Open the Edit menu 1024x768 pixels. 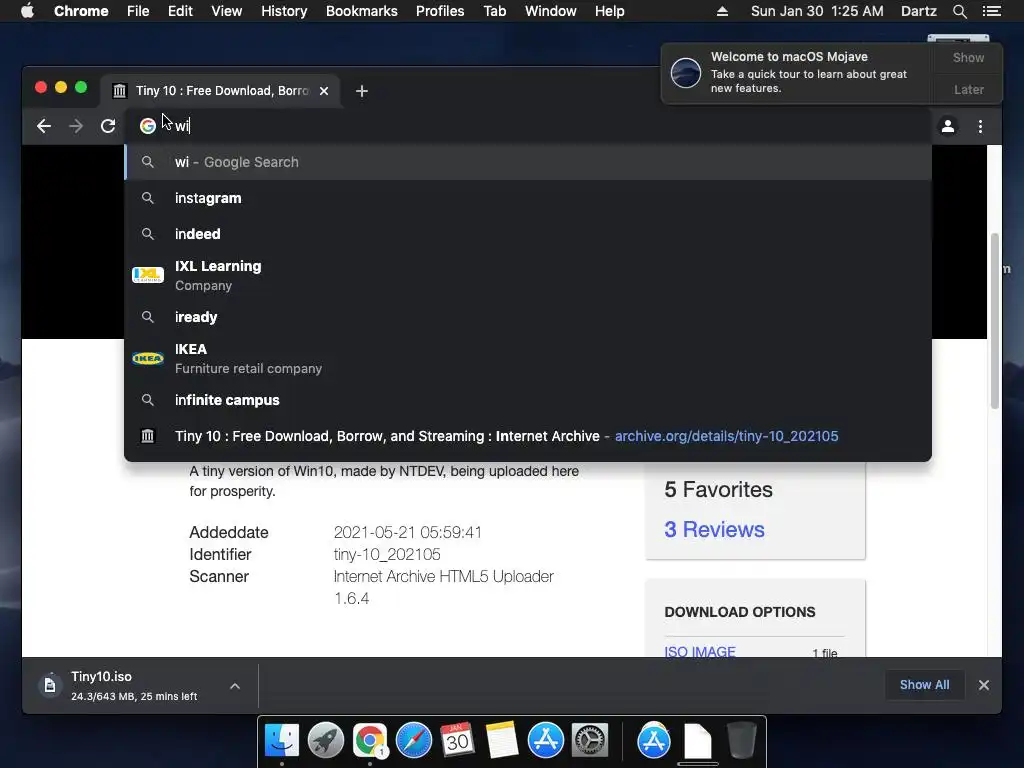pyautogui.click(x=180, y=11)
